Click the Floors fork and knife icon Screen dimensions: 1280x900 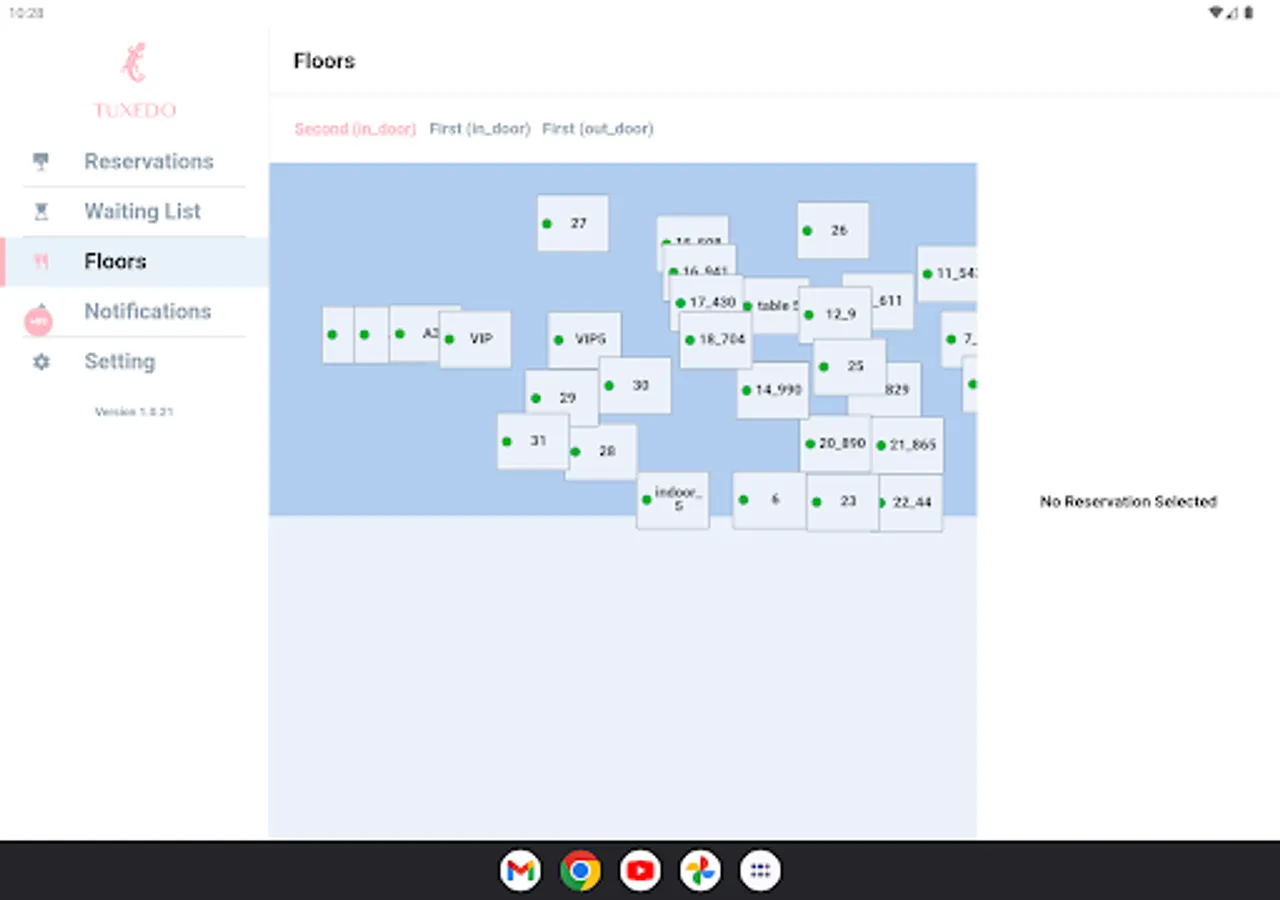[x=40, y=261]
